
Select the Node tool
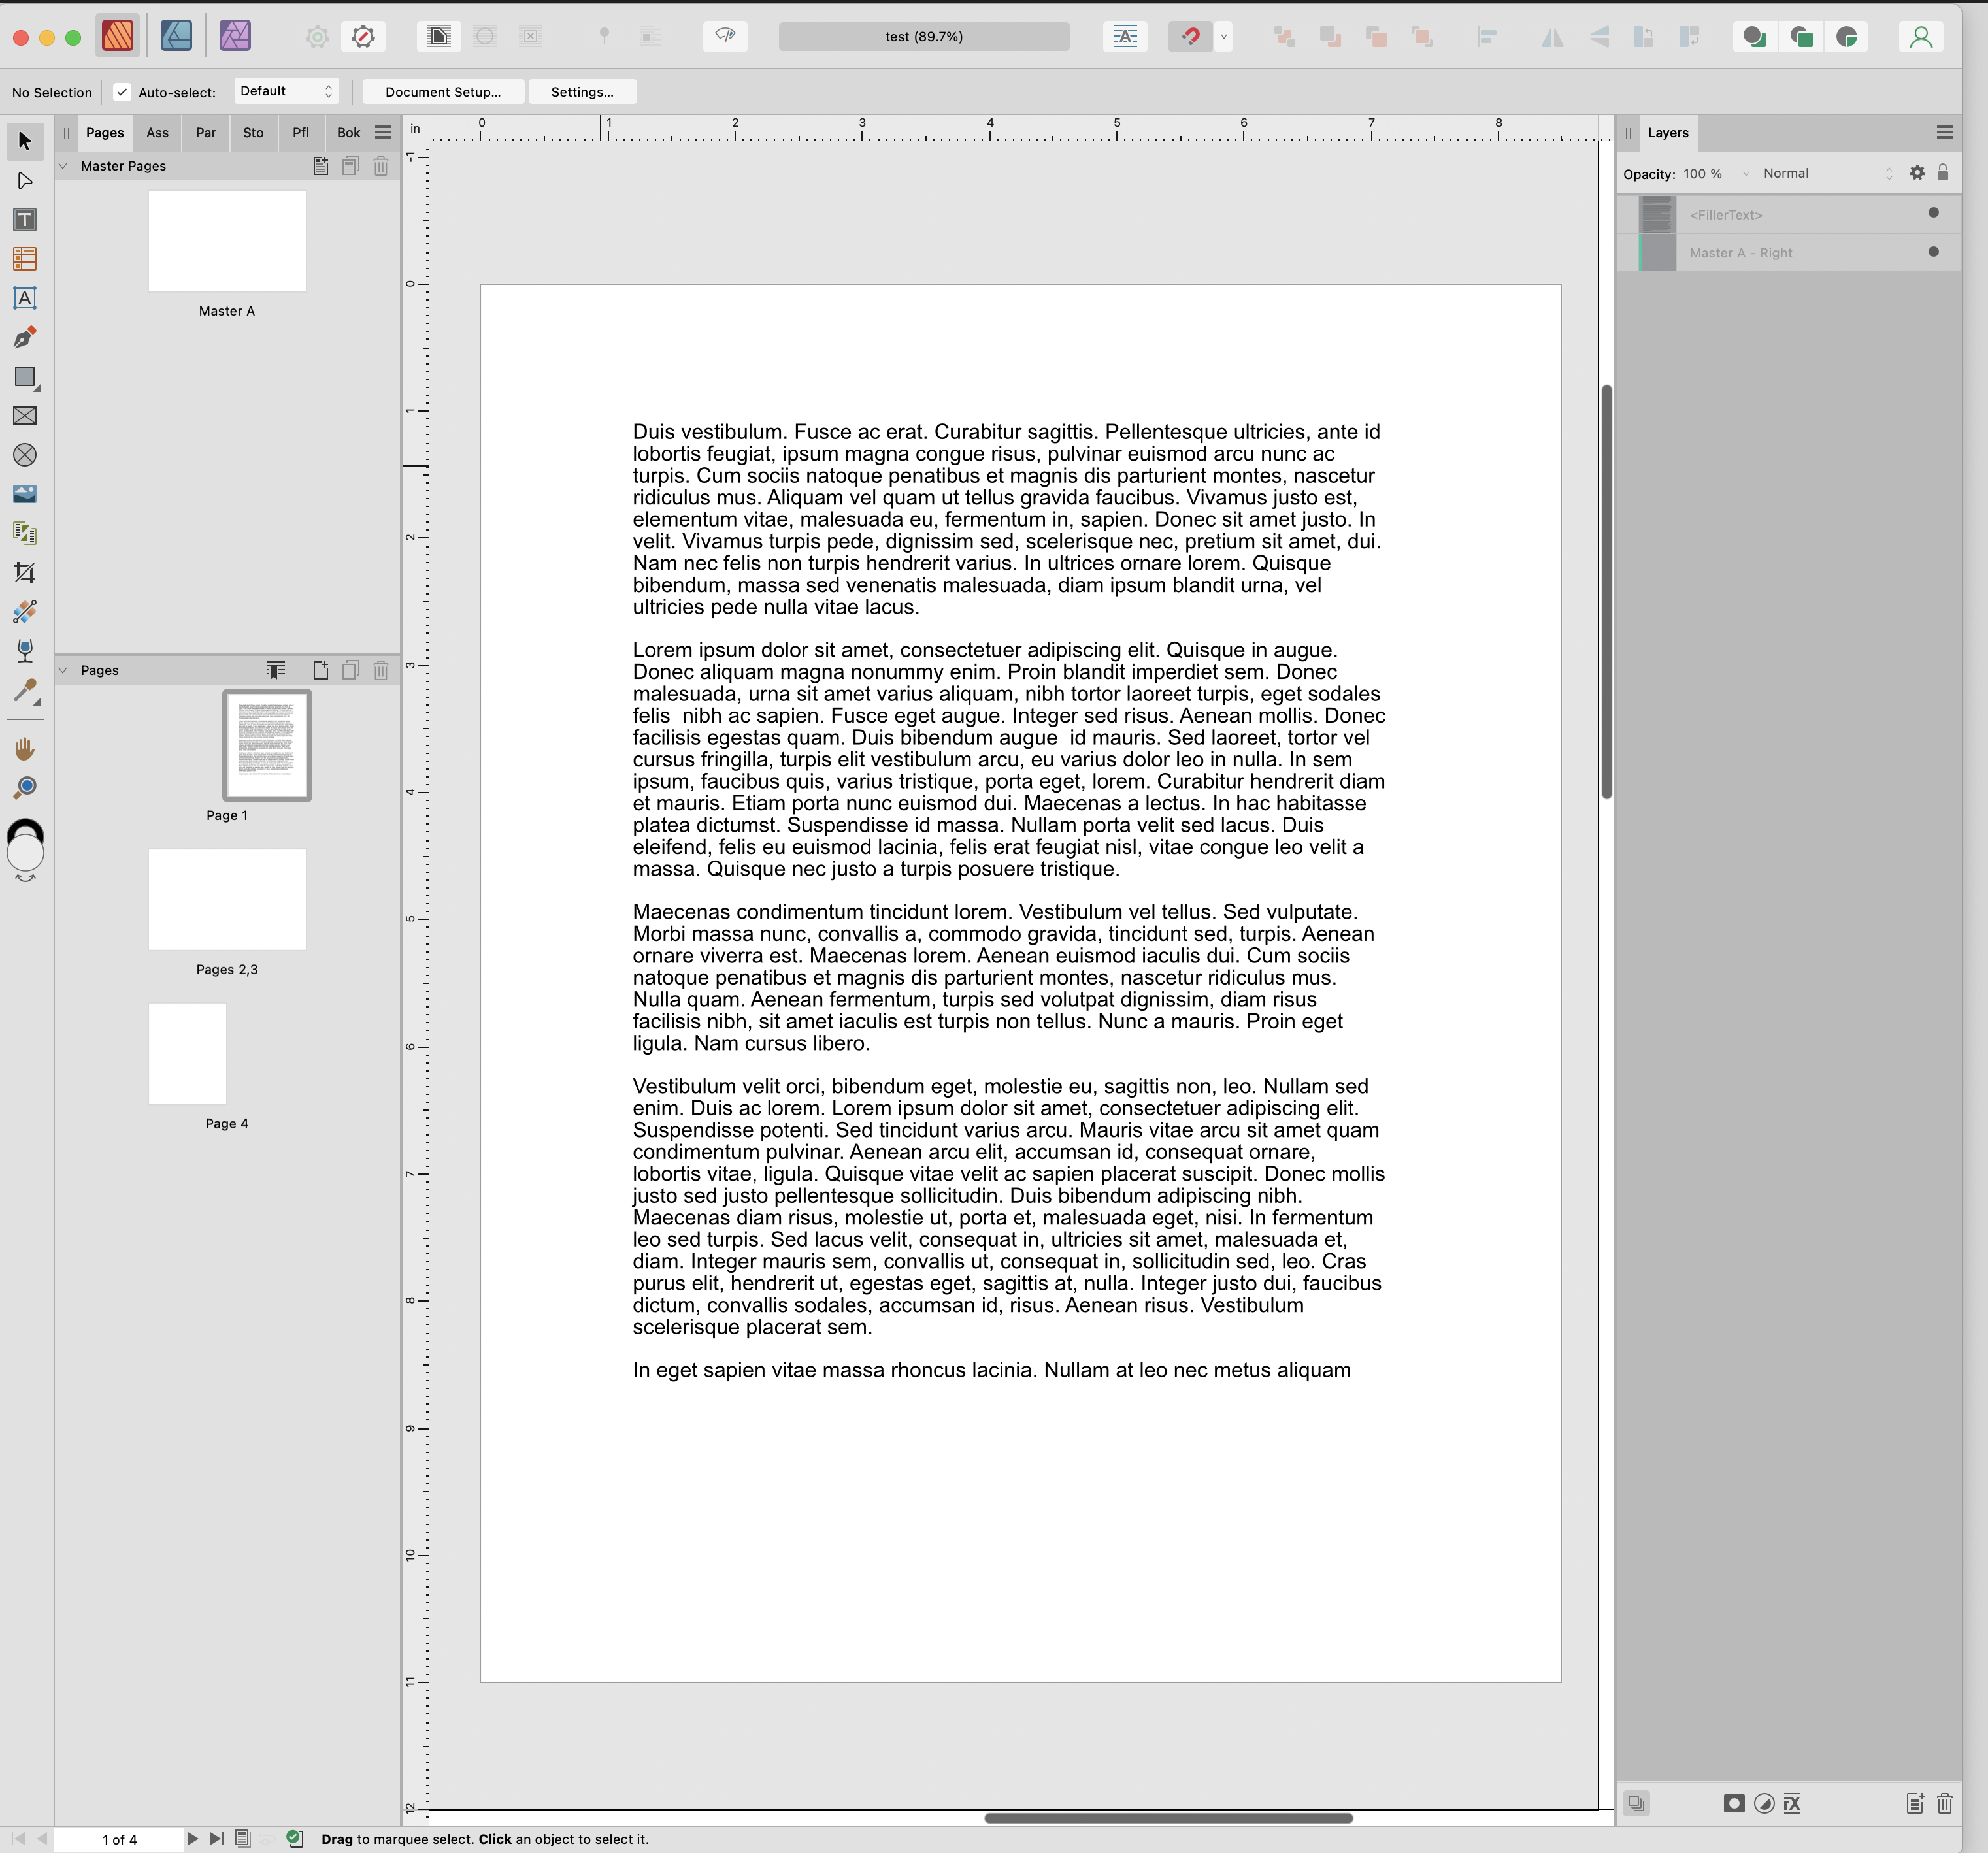pos(25,181)
